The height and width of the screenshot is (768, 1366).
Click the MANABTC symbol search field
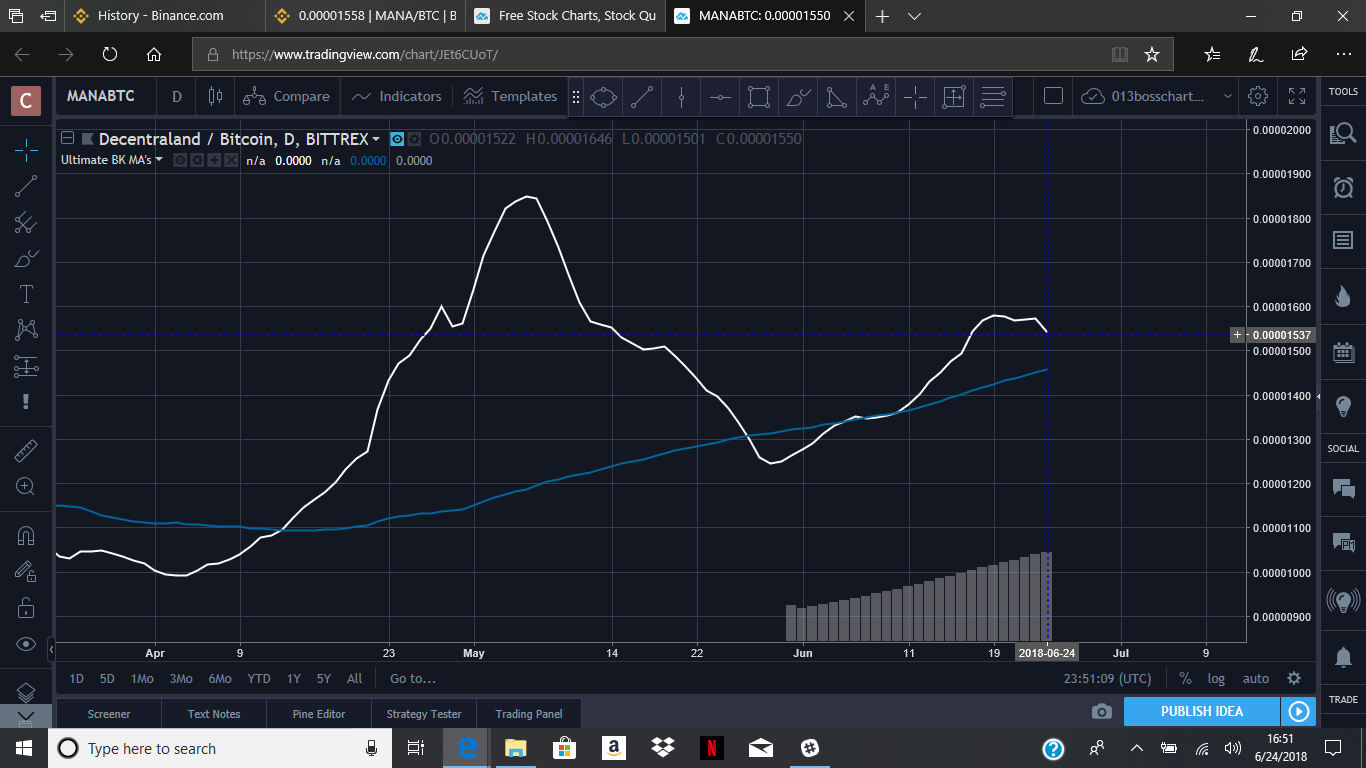[x=100, y=96]
